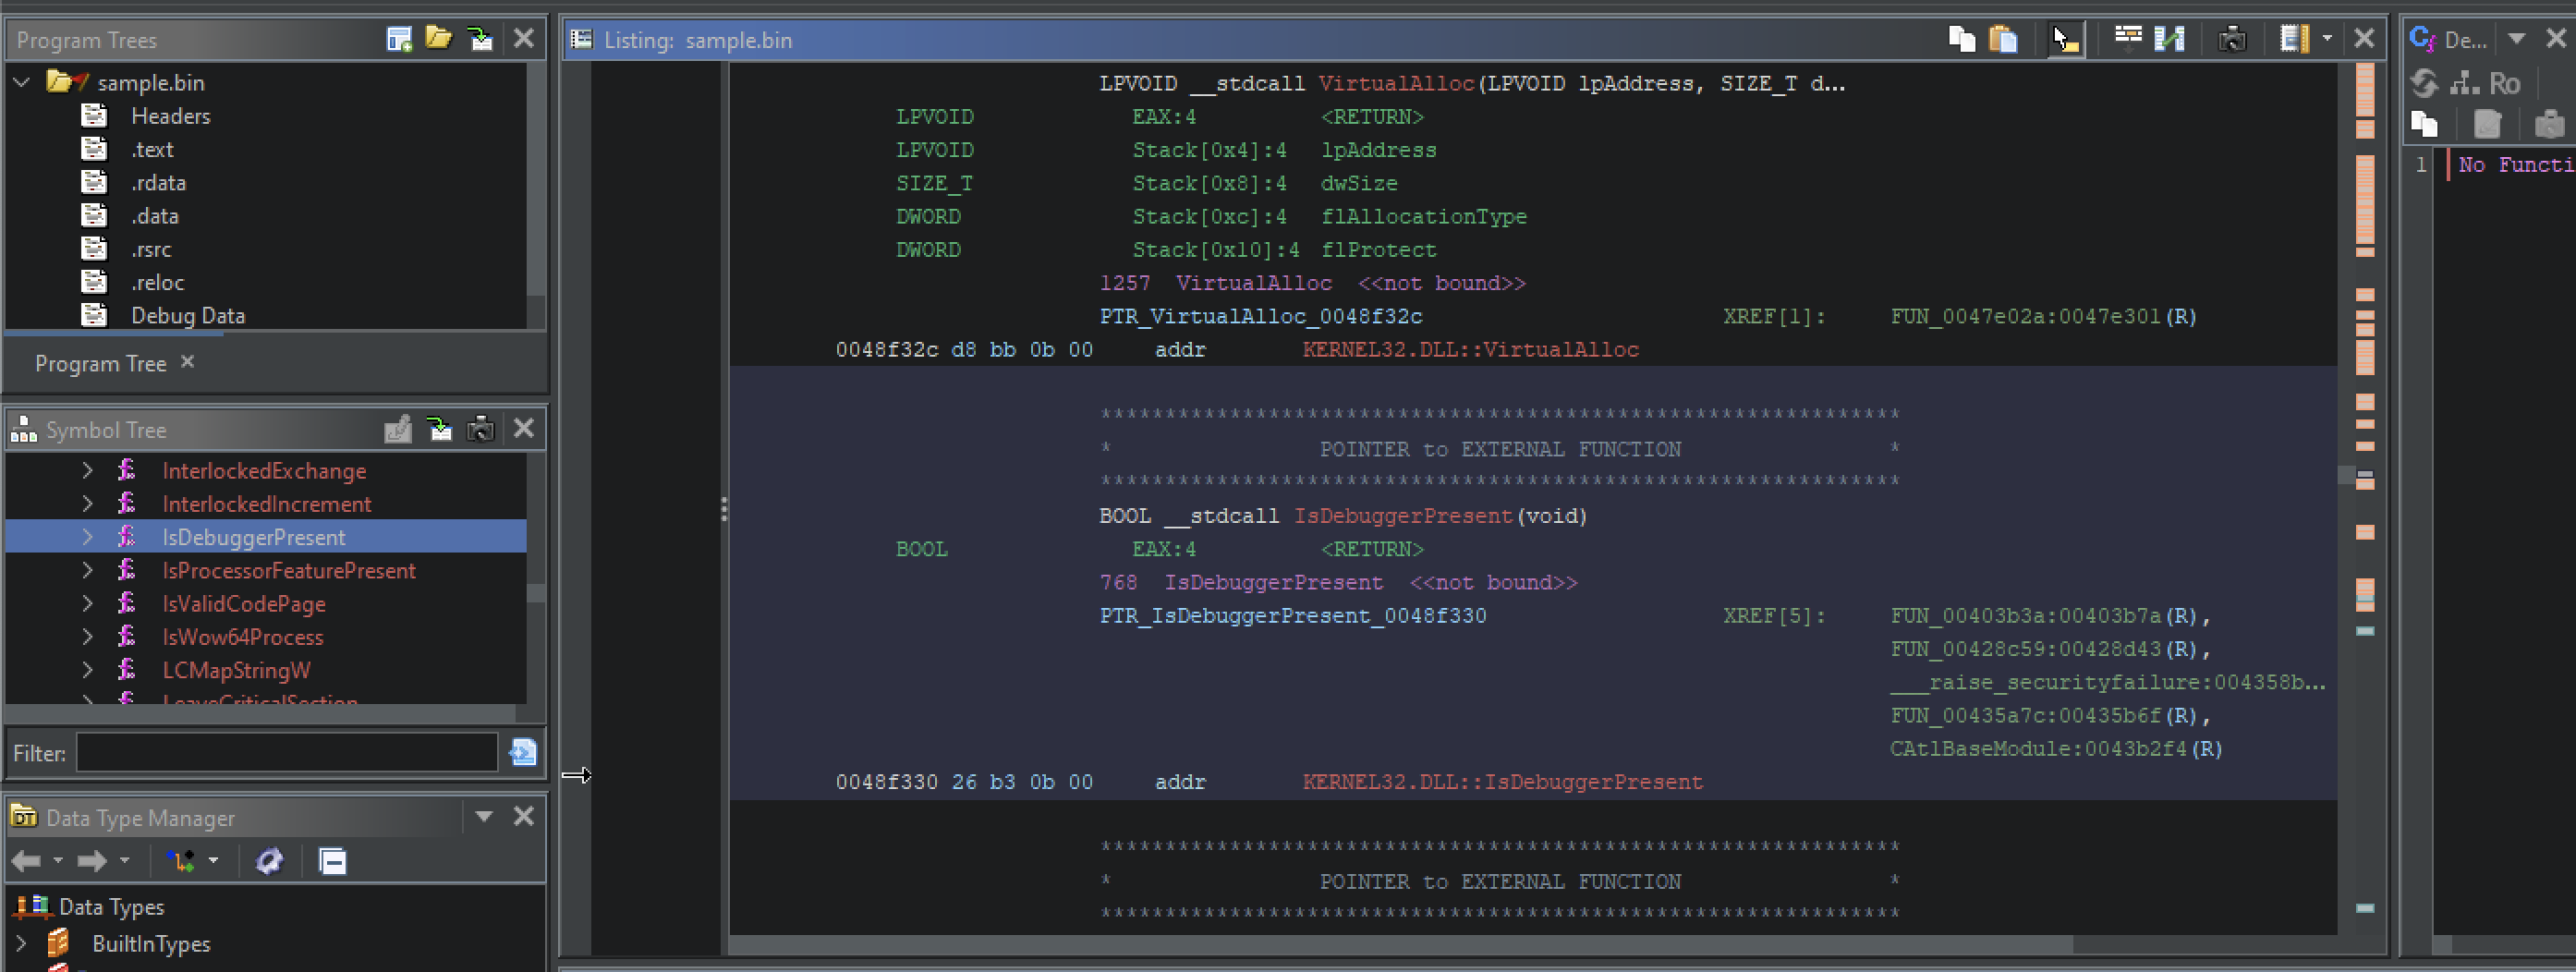Click the KERNEL32.DLL::IsDebuggerPresent reference
Image resolution: width=2576 pixels, height=972 pixels.
[1502, 782]
